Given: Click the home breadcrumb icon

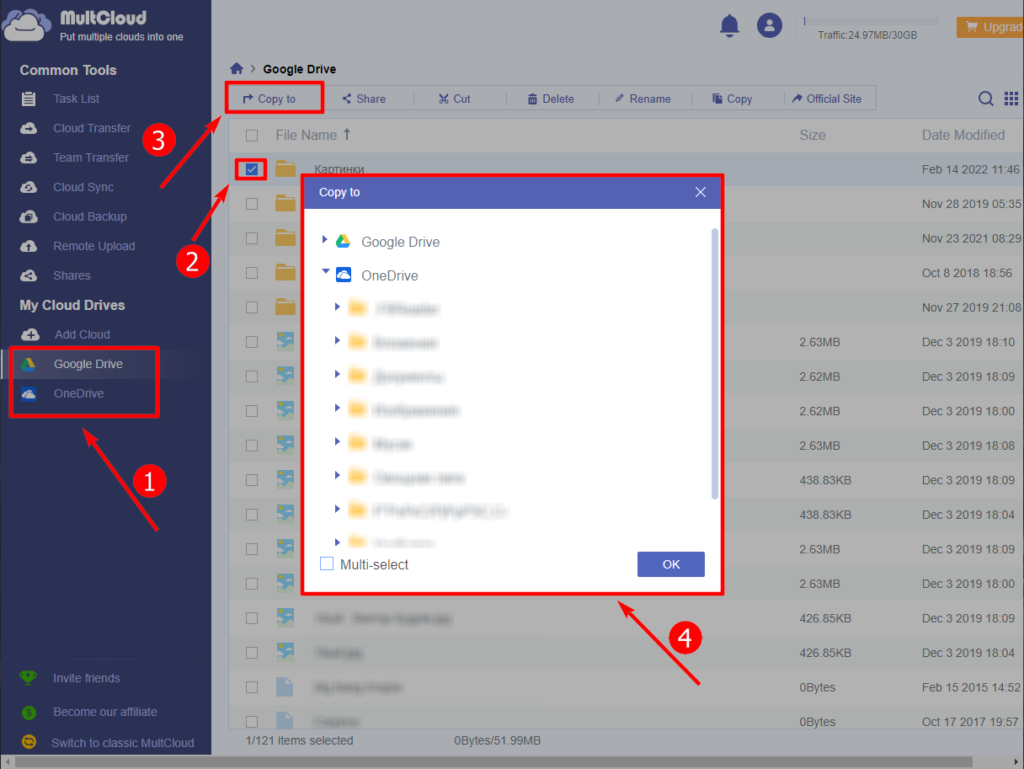Looking at the screenshot, I should 236,69.
